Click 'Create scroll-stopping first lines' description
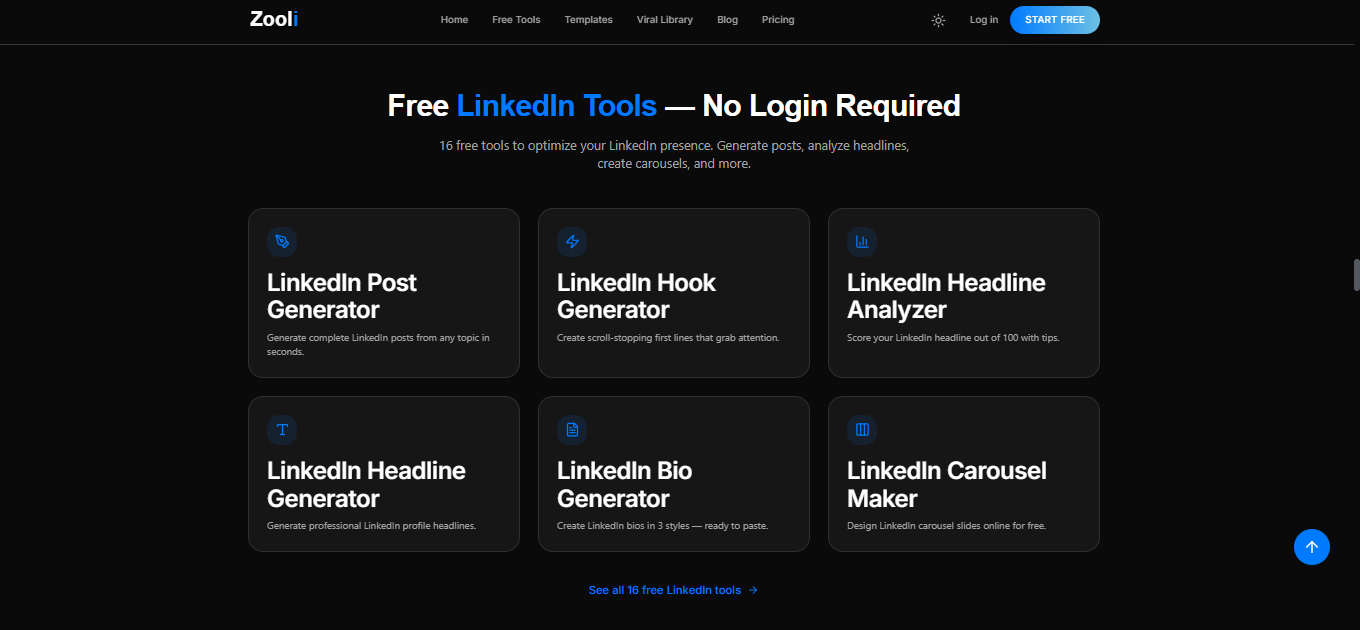The image size is (1360, 630). point(668,338)
